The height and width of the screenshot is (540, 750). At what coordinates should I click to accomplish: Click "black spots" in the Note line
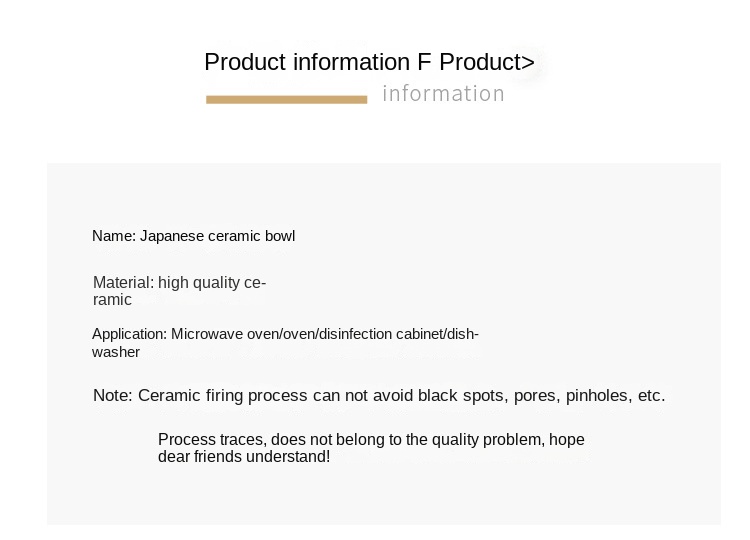461,396
